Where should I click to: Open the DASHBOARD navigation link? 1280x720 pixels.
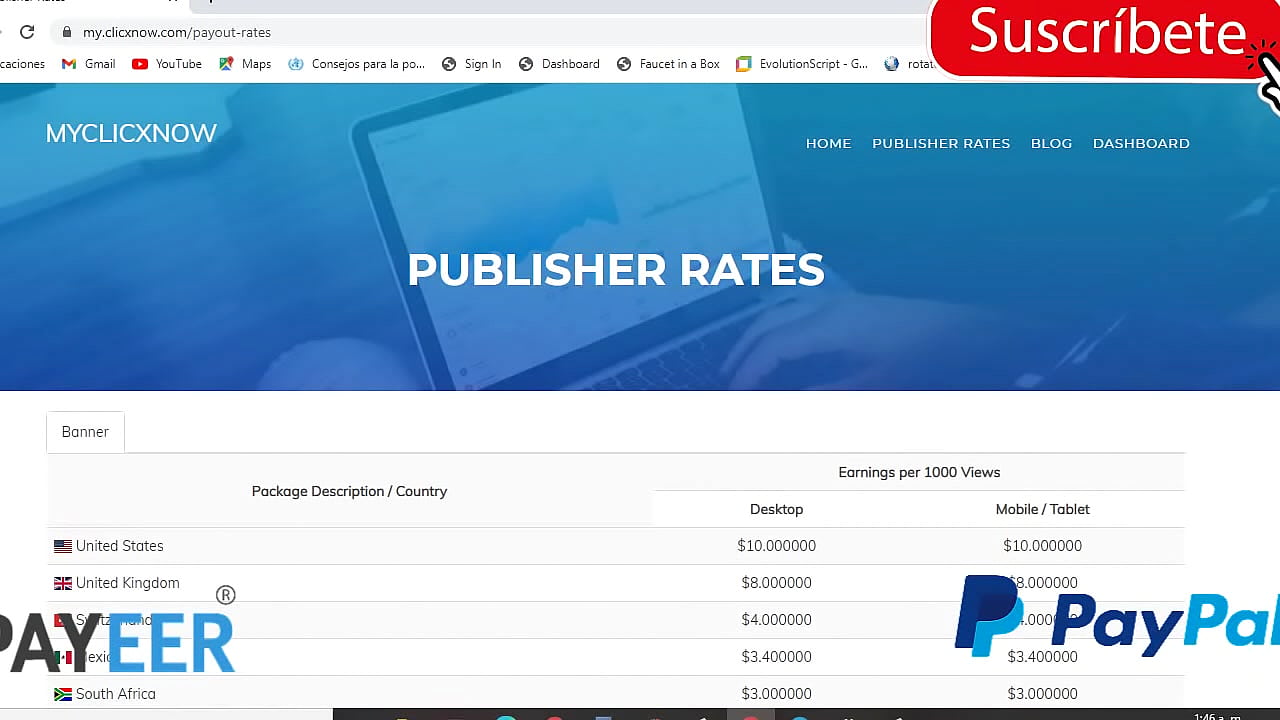point(1141,143)
